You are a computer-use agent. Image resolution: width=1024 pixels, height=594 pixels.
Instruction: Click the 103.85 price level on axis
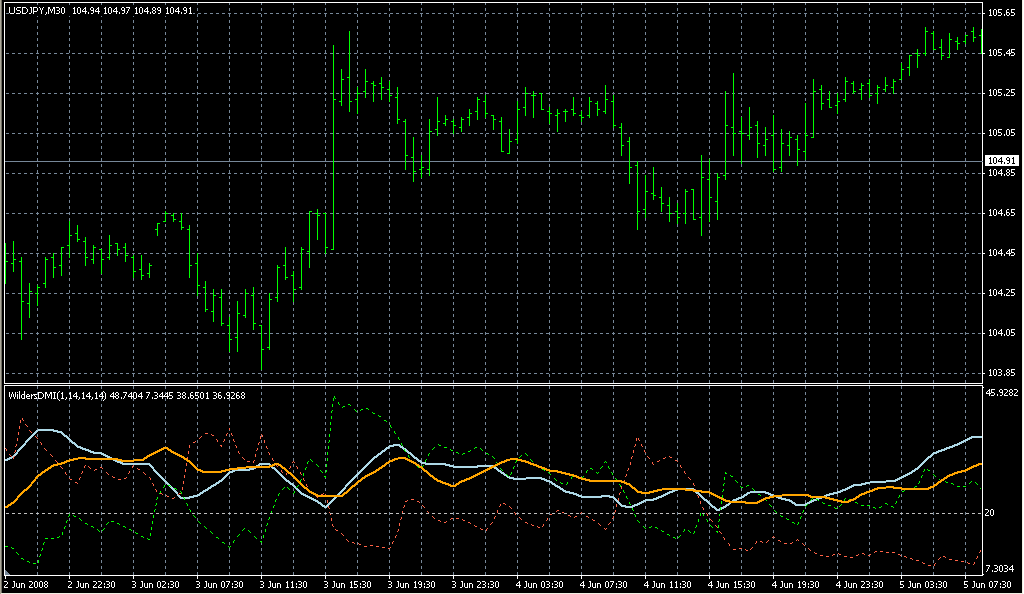coord(1001,373)
